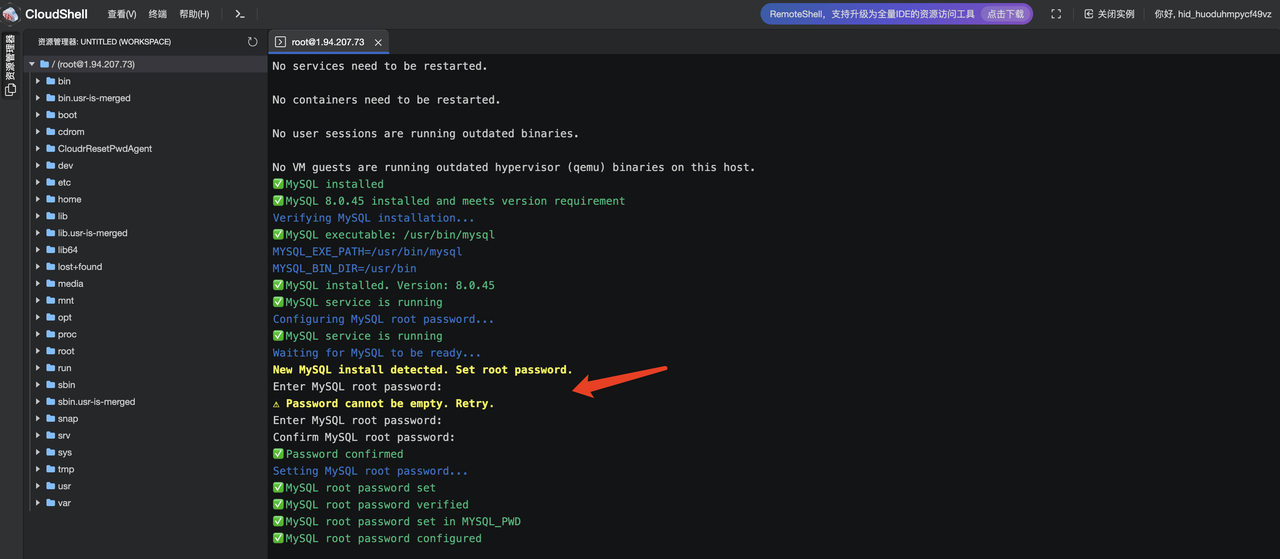The height and width of the screenshot is (559, 1280).
Task: Click the folder icon next to opt
Action: [50, 317]
